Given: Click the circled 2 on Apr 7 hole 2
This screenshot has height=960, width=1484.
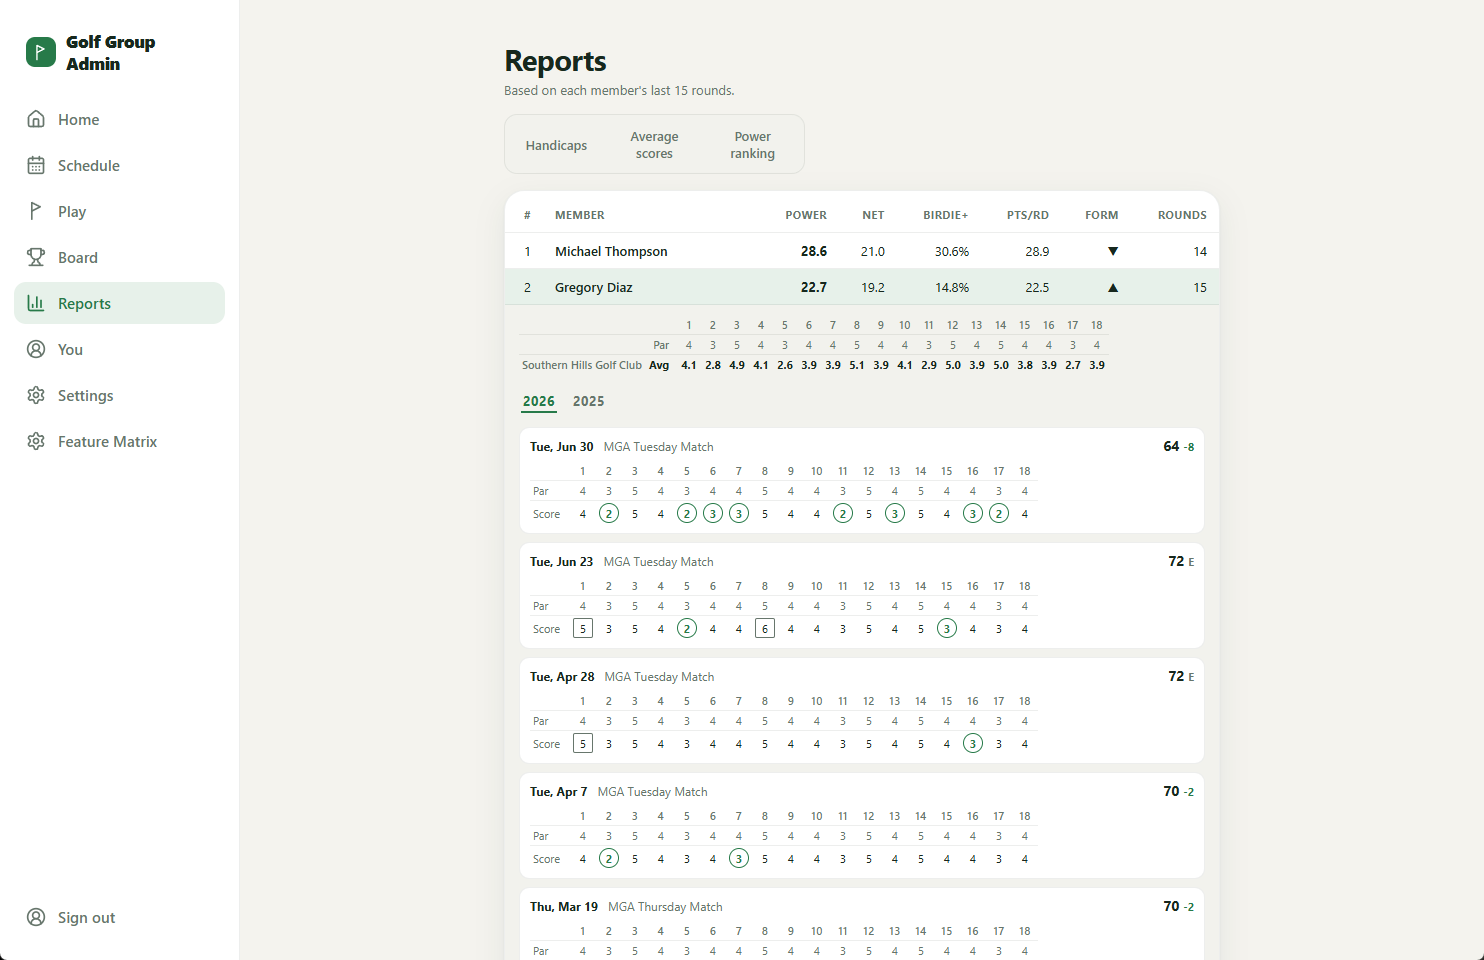Looking at the screenshot, I should (609, 858).
